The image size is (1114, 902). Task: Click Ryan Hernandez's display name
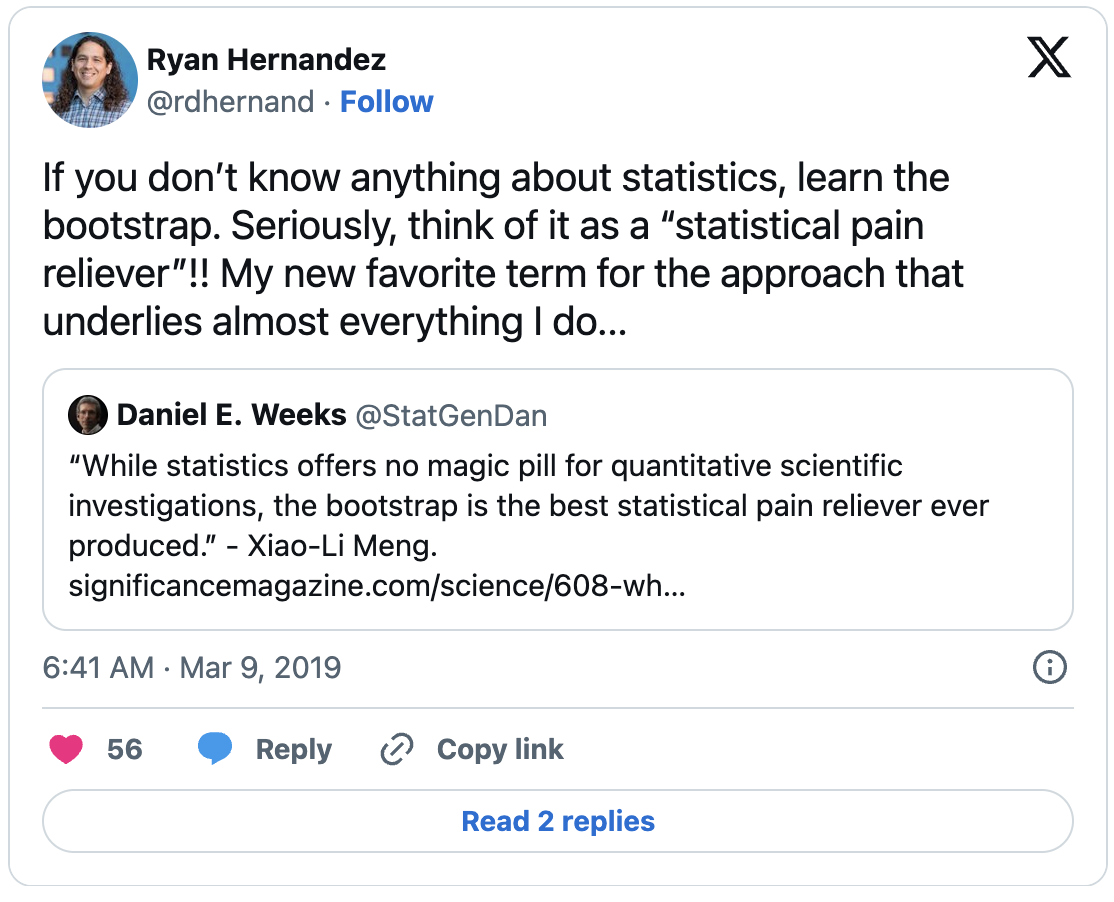(x=265, y=59)
